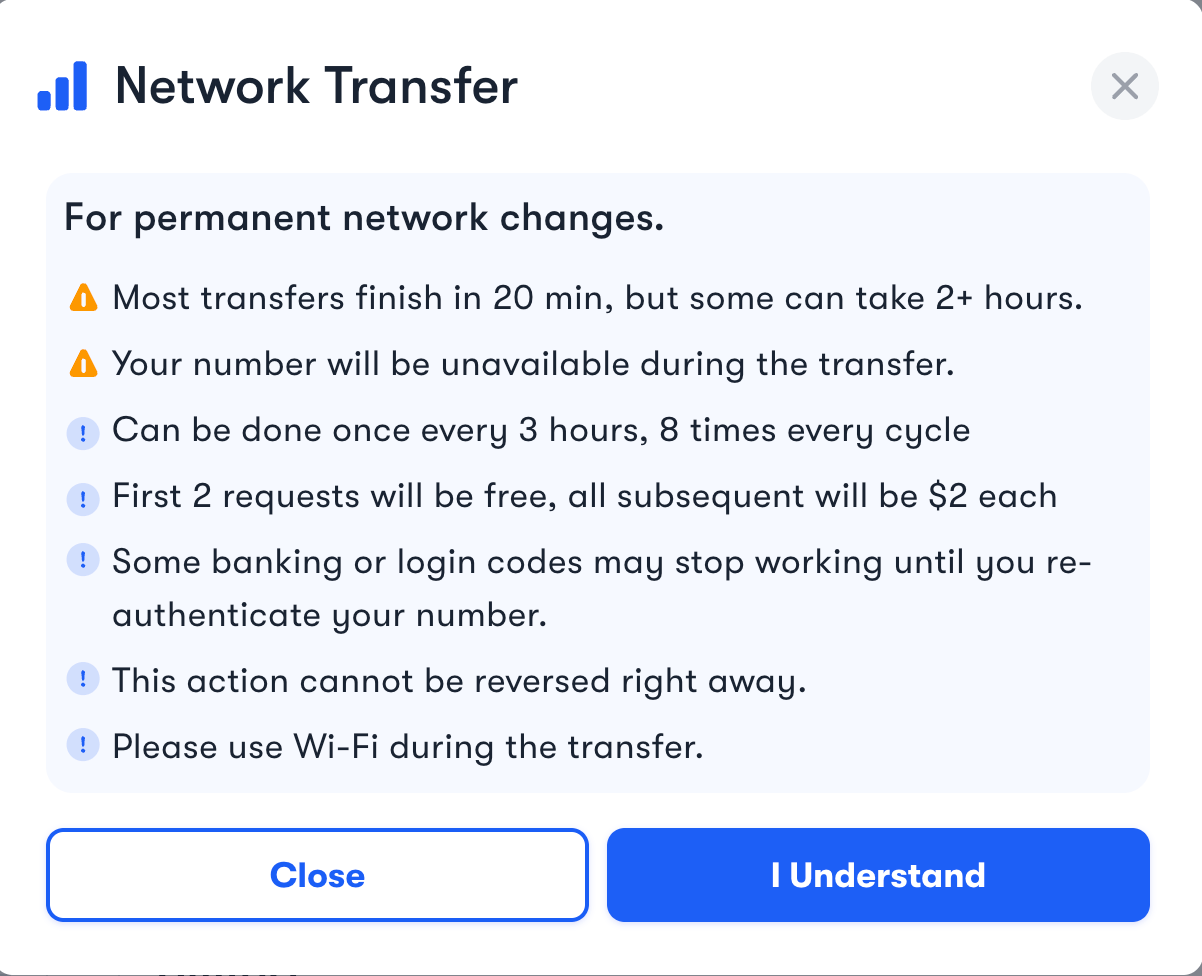This screenshot has height=976, width=1202.
Task: Click info icon beside banking codes note
Action: point(83,562)
